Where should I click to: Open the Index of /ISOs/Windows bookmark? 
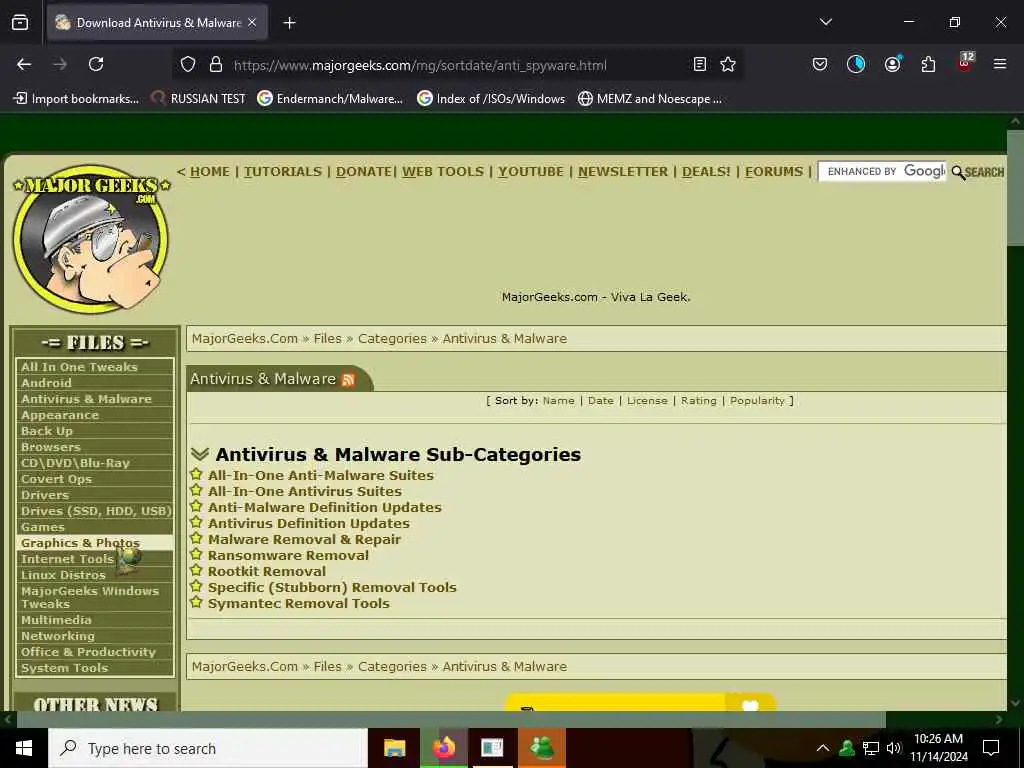pos(491,99)
